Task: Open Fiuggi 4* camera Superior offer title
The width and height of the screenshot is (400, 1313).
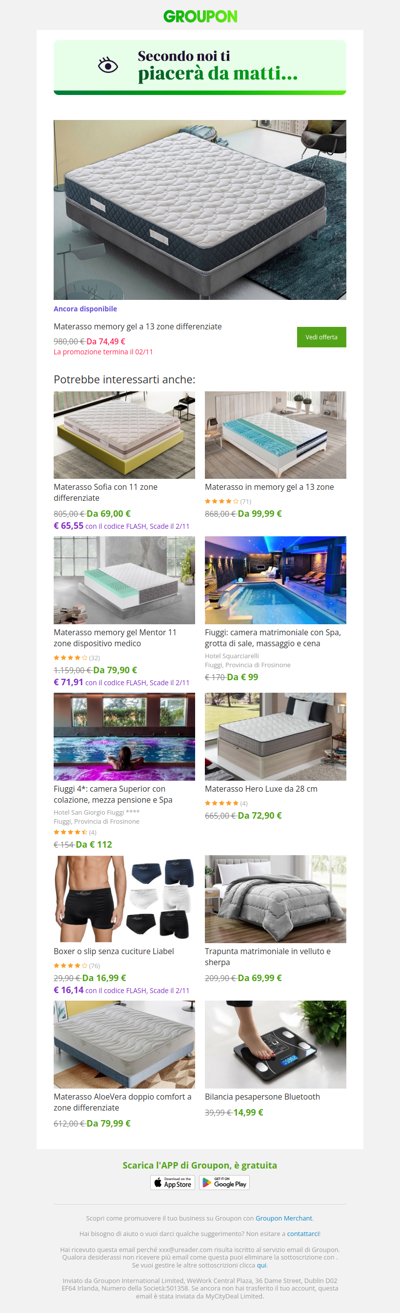Action: (113, 794)
